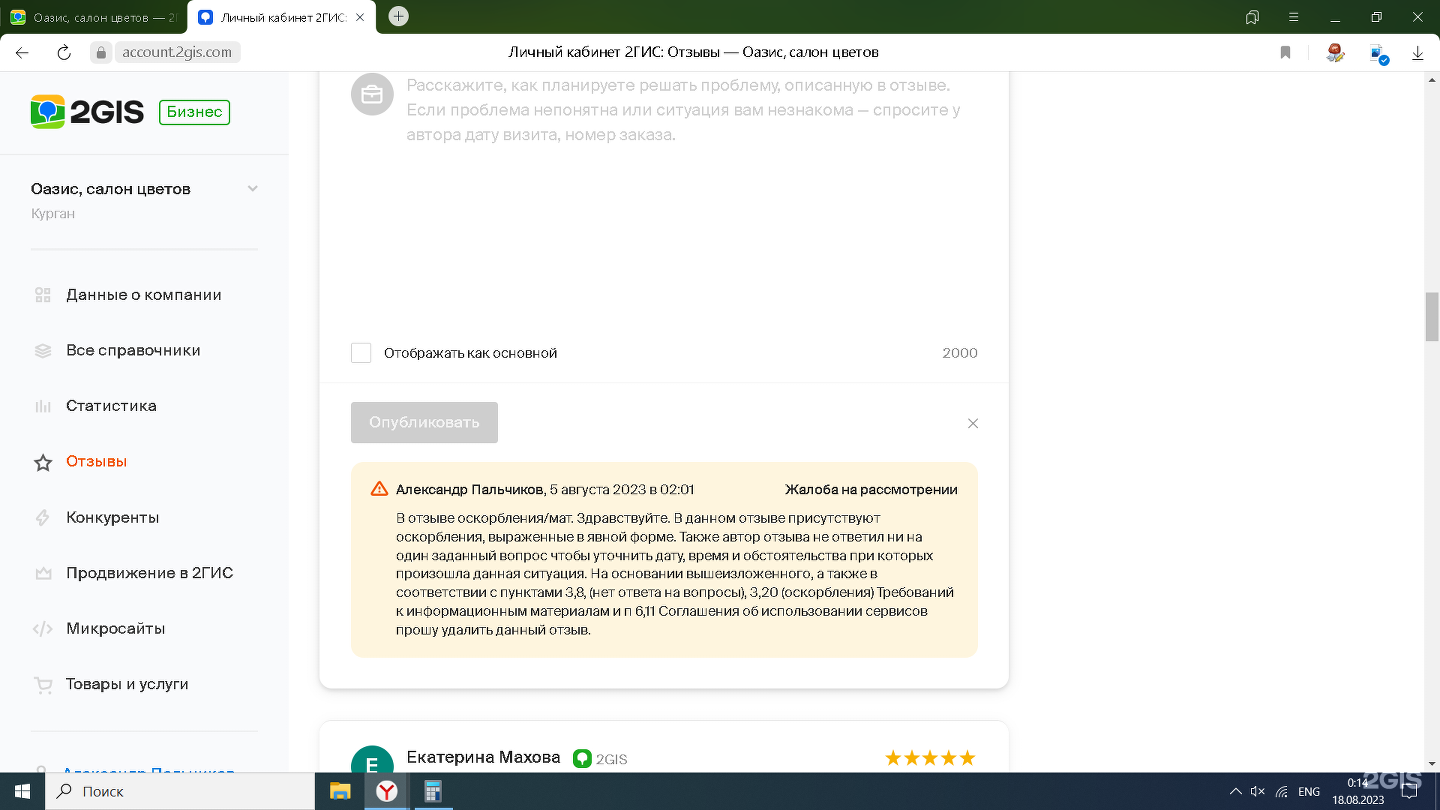Click the Товары и услуги cart icon
This screenshot has height=810, width=1440.
[x=43, y=685]
